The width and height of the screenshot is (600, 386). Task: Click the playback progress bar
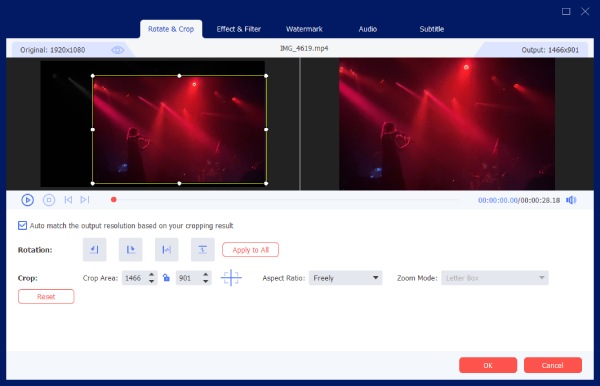[286, 199]
